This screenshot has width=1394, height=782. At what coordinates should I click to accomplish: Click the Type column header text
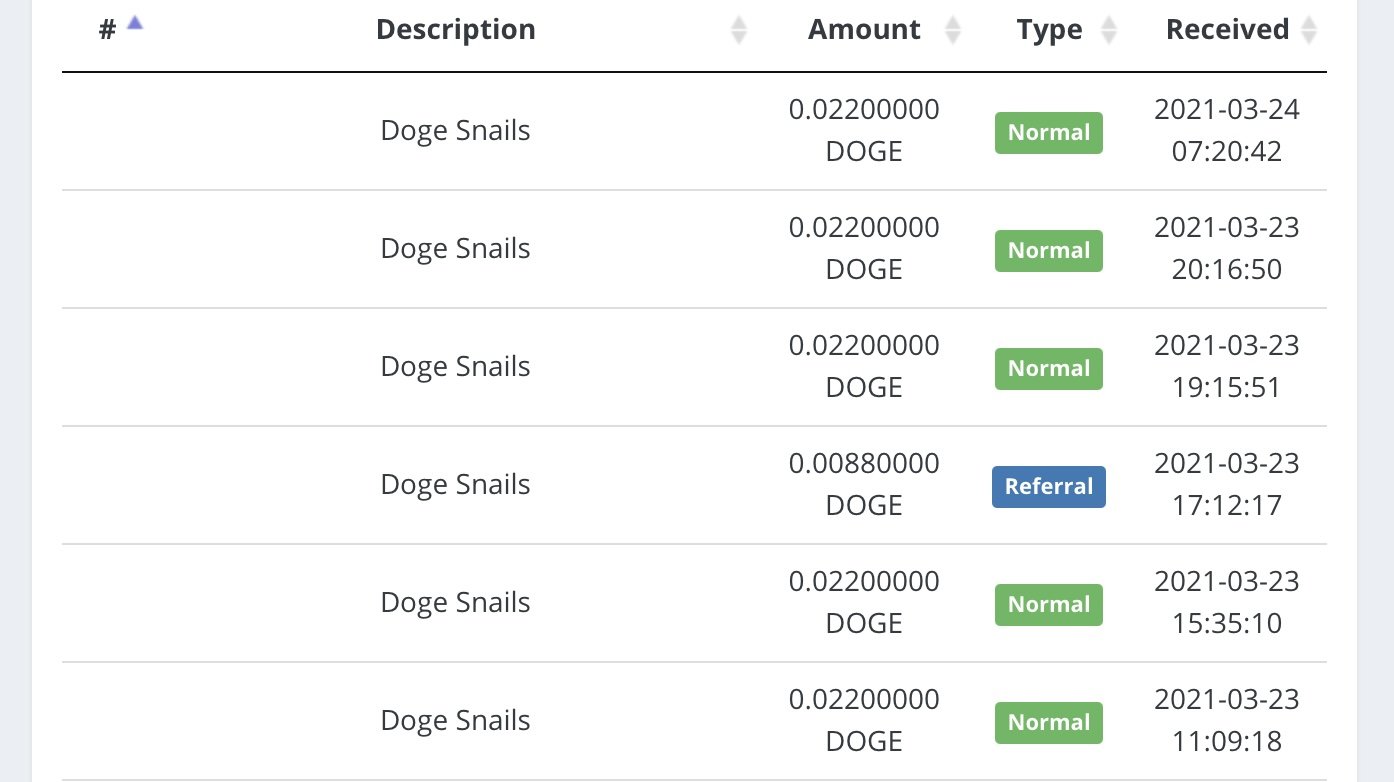point(1049,30)
